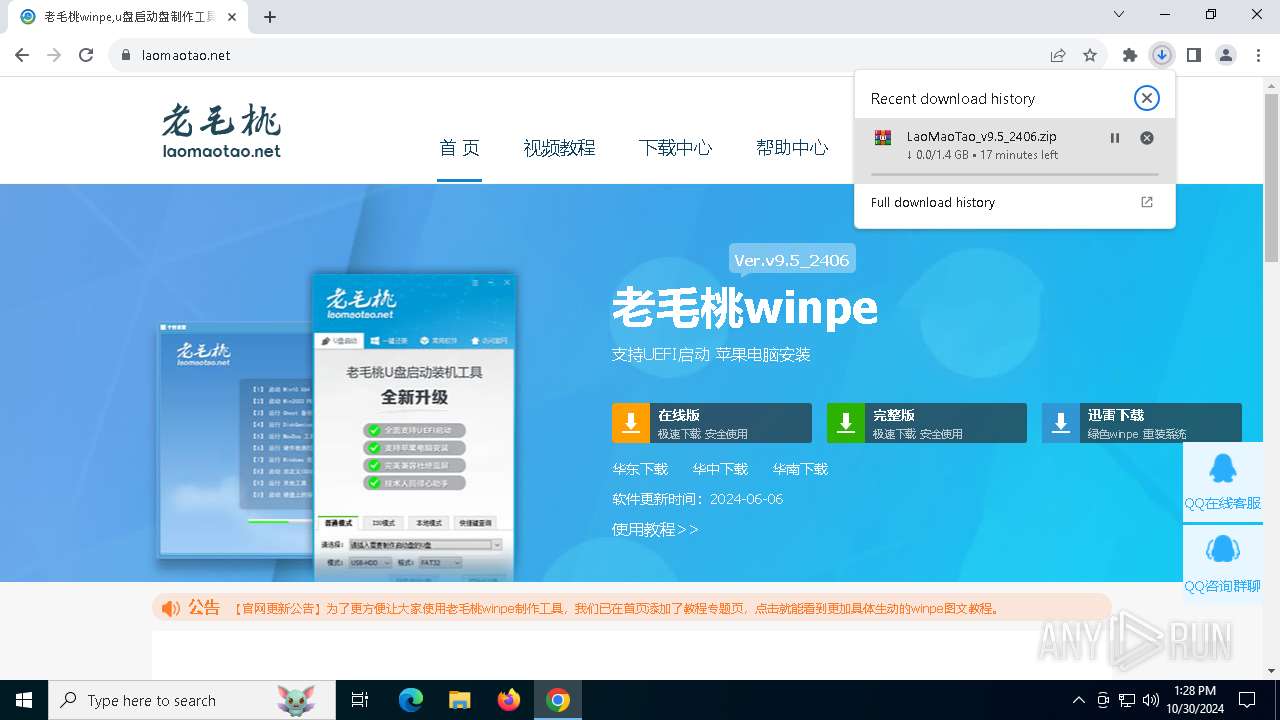The width and height of the screenshot is (1280, 720).
Task: Open QQ在线客服 side widget
Action: [1222, 482]
